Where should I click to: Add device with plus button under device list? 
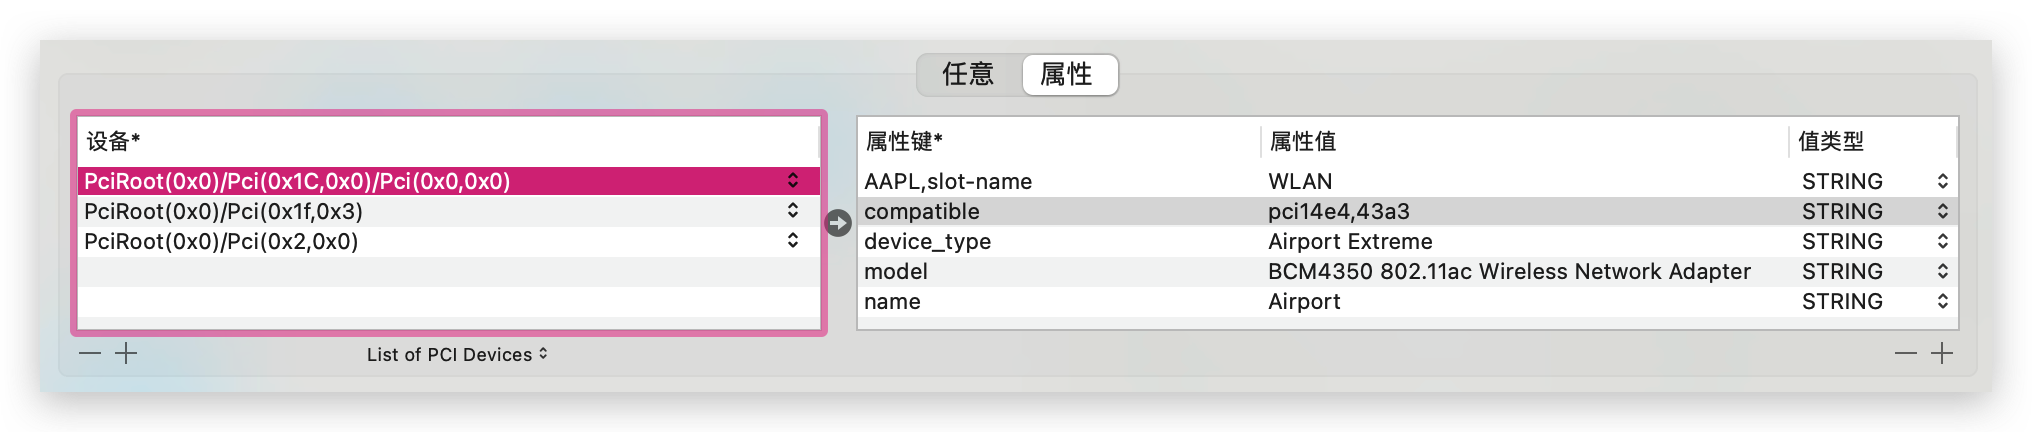click(x=126, y=353)
